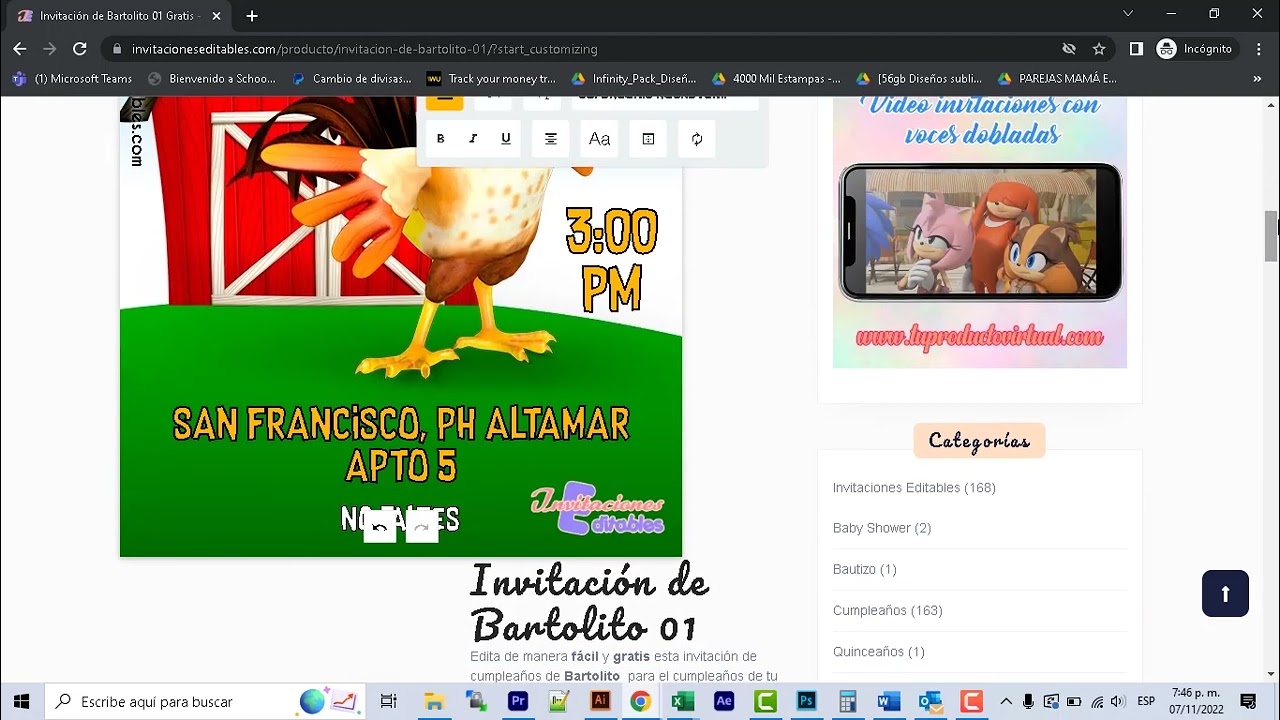Open the notification center icon
Screen dimensions: 1280x720
1248,701
